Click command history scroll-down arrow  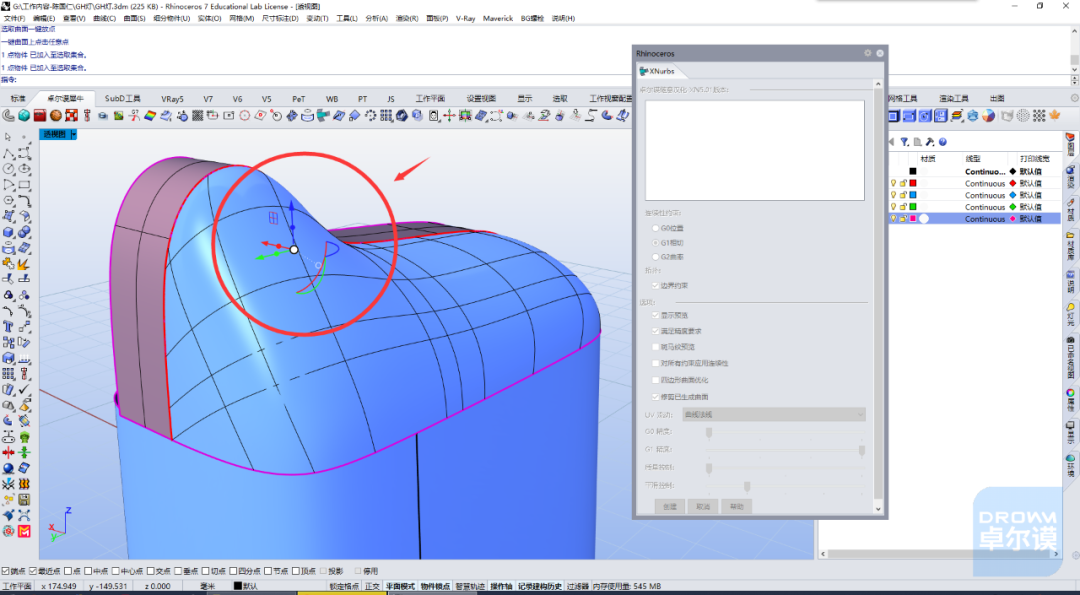tap(1074, 70)
